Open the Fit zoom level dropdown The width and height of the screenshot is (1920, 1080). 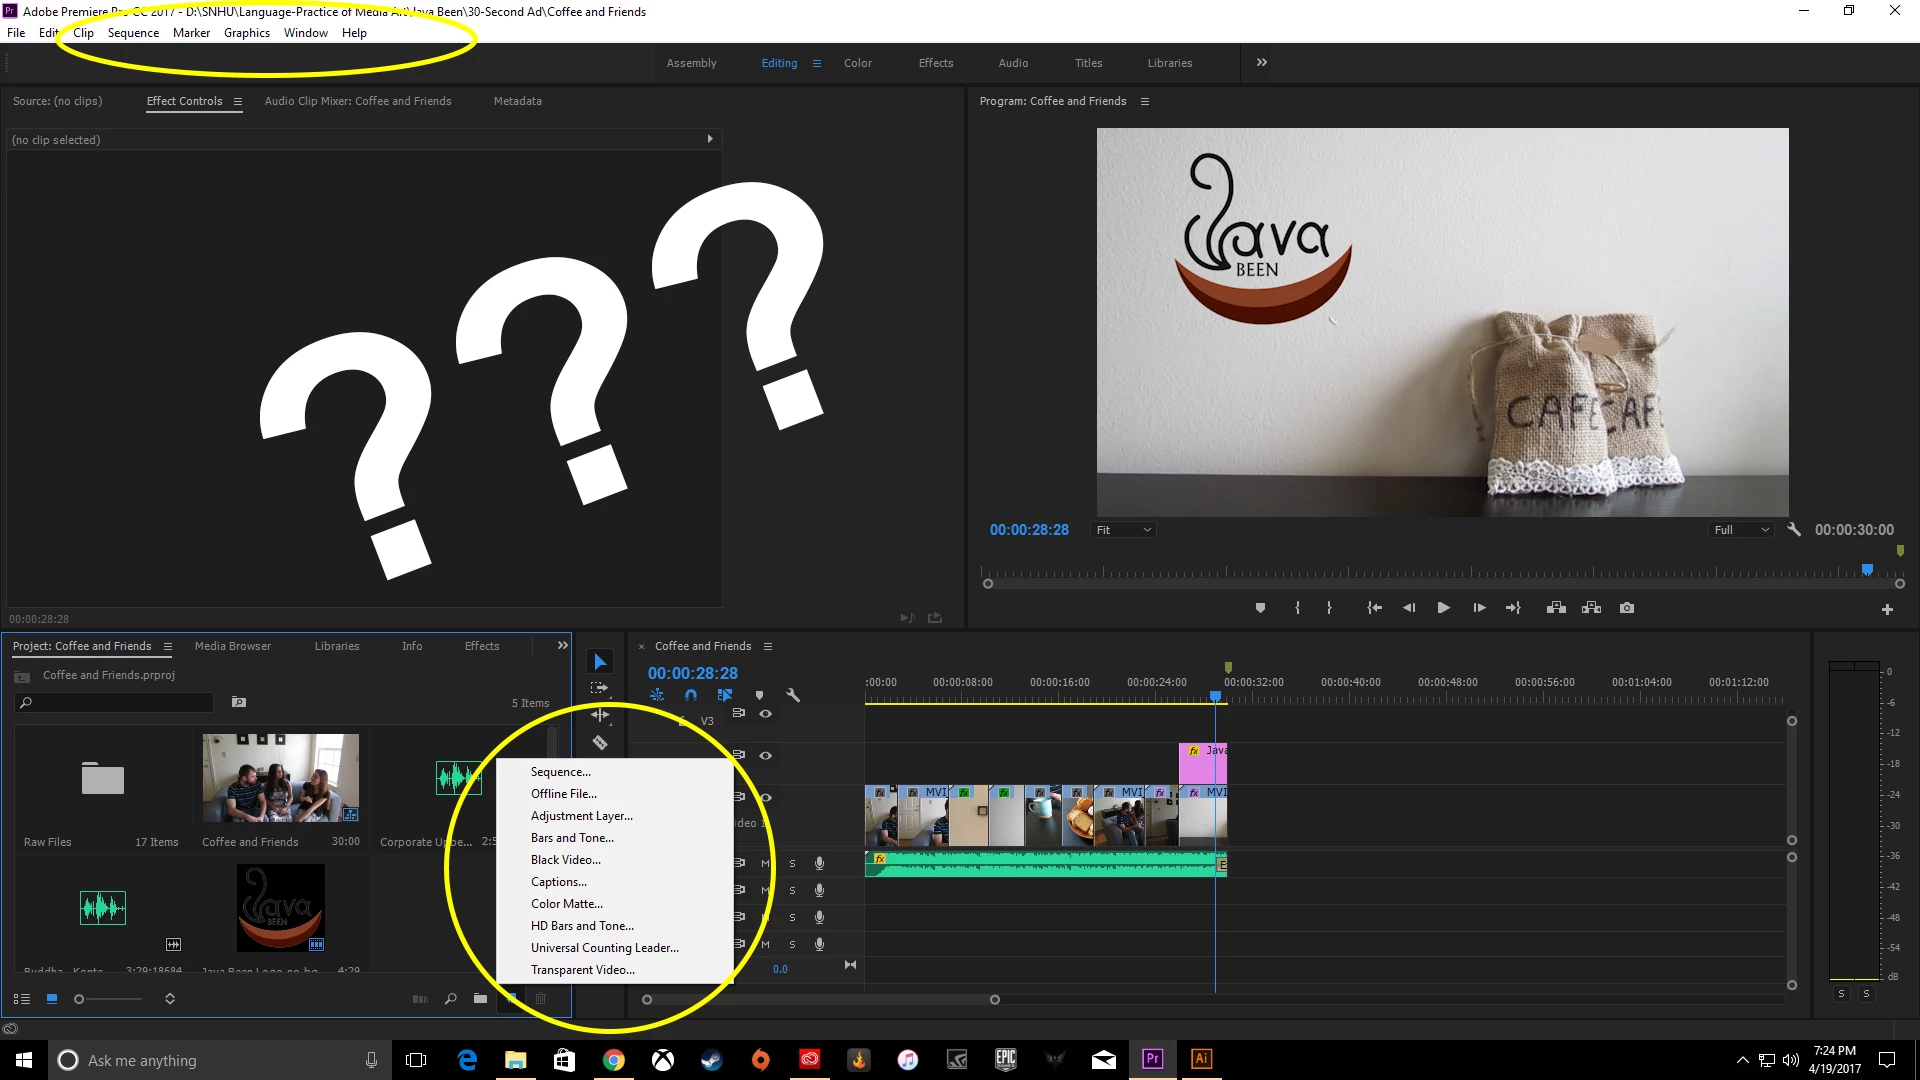(x=1124, y=530)
